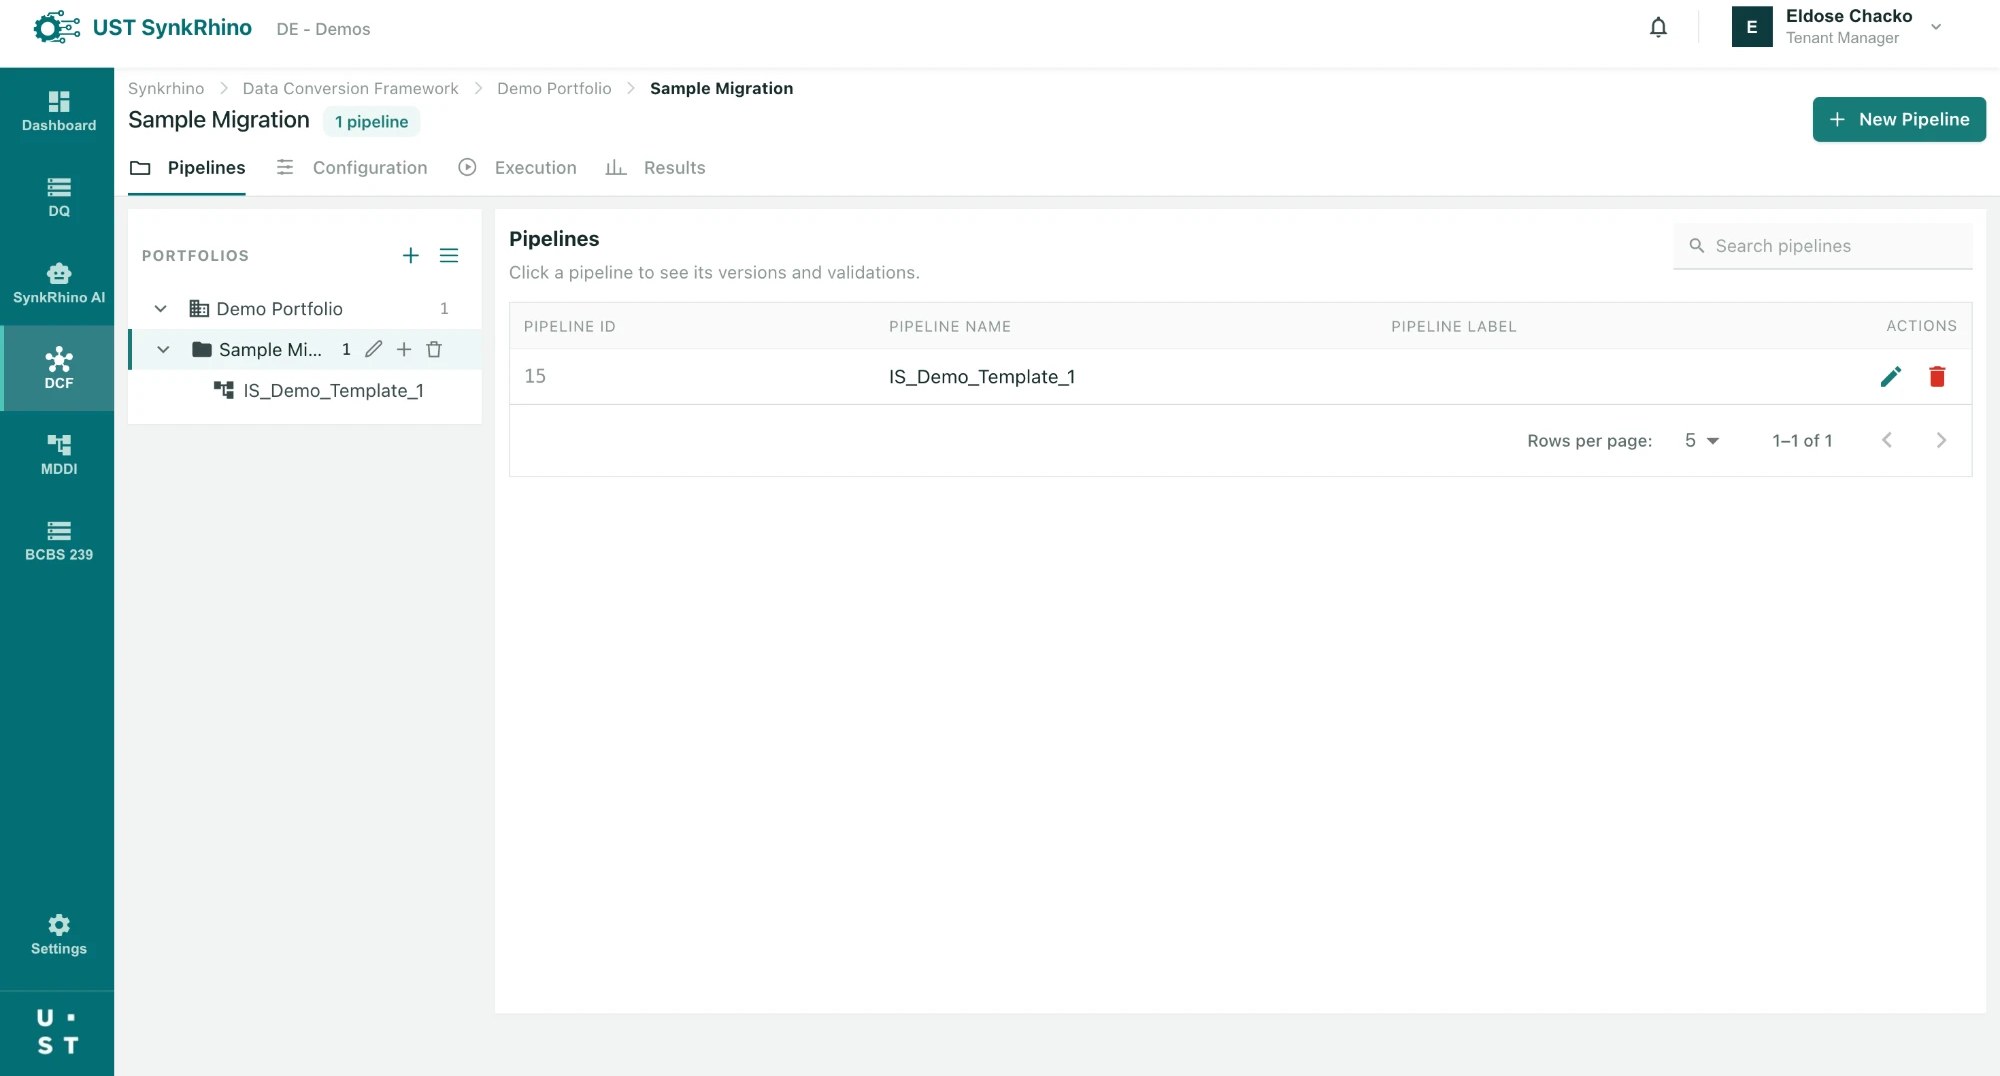Delete the Sample Migration folder
The image size is (2000, 1076).
pyautogui.click(x=434, y=349)
